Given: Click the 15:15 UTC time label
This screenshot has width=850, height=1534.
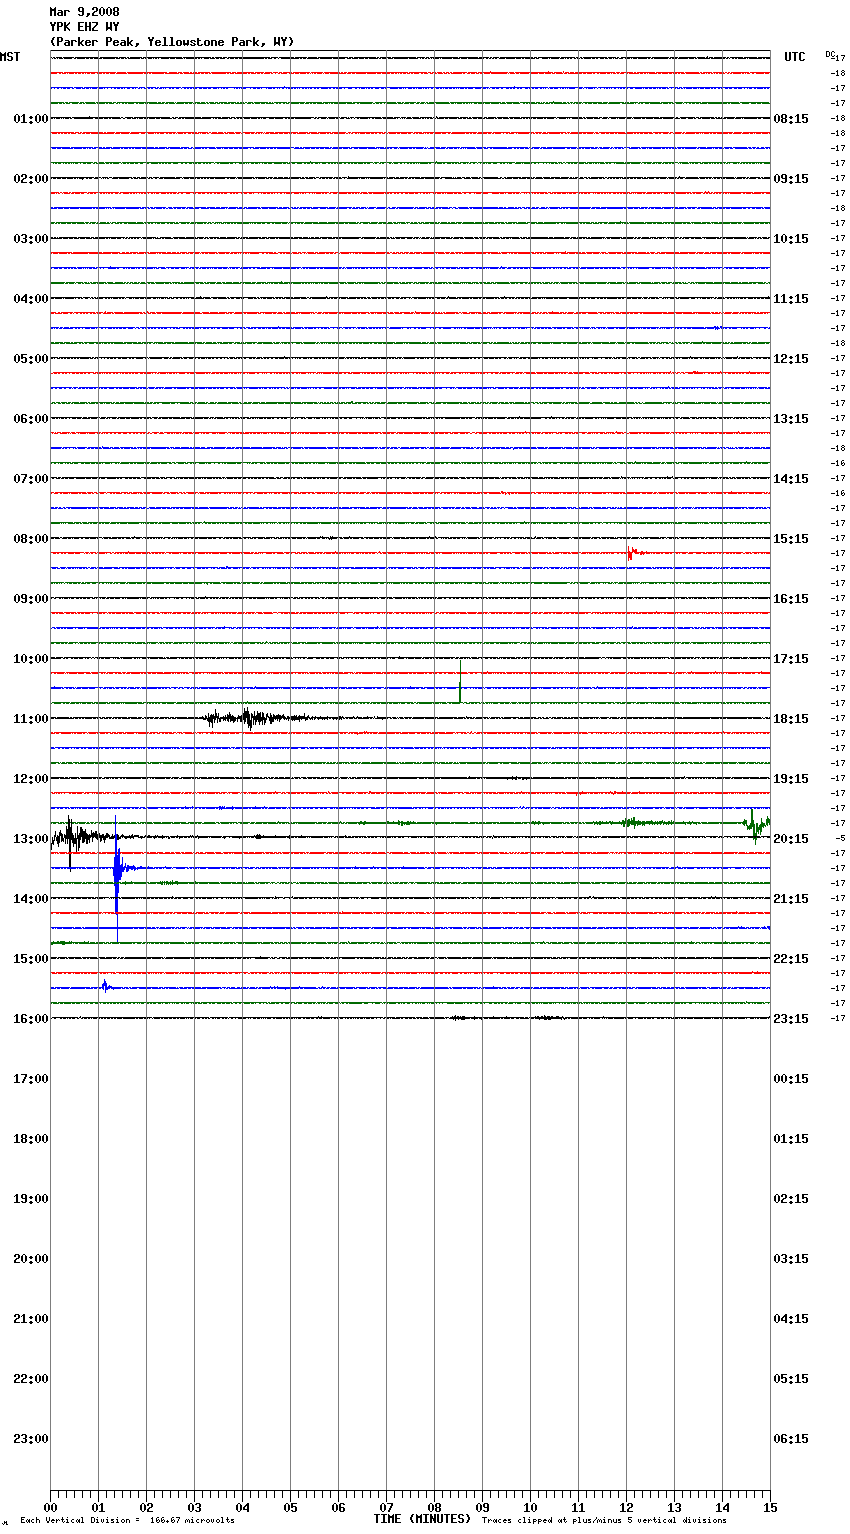Looking at the screenshot, I should pos(791,538).
